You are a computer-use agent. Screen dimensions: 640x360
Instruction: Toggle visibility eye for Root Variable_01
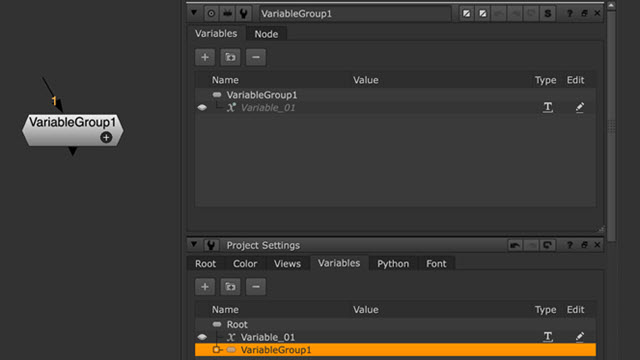click(x=202, y=337)
